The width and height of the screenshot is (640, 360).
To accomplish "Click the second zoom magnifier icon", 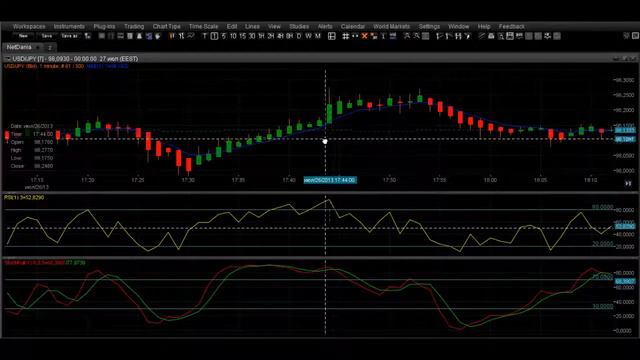I will pos(416,36).
